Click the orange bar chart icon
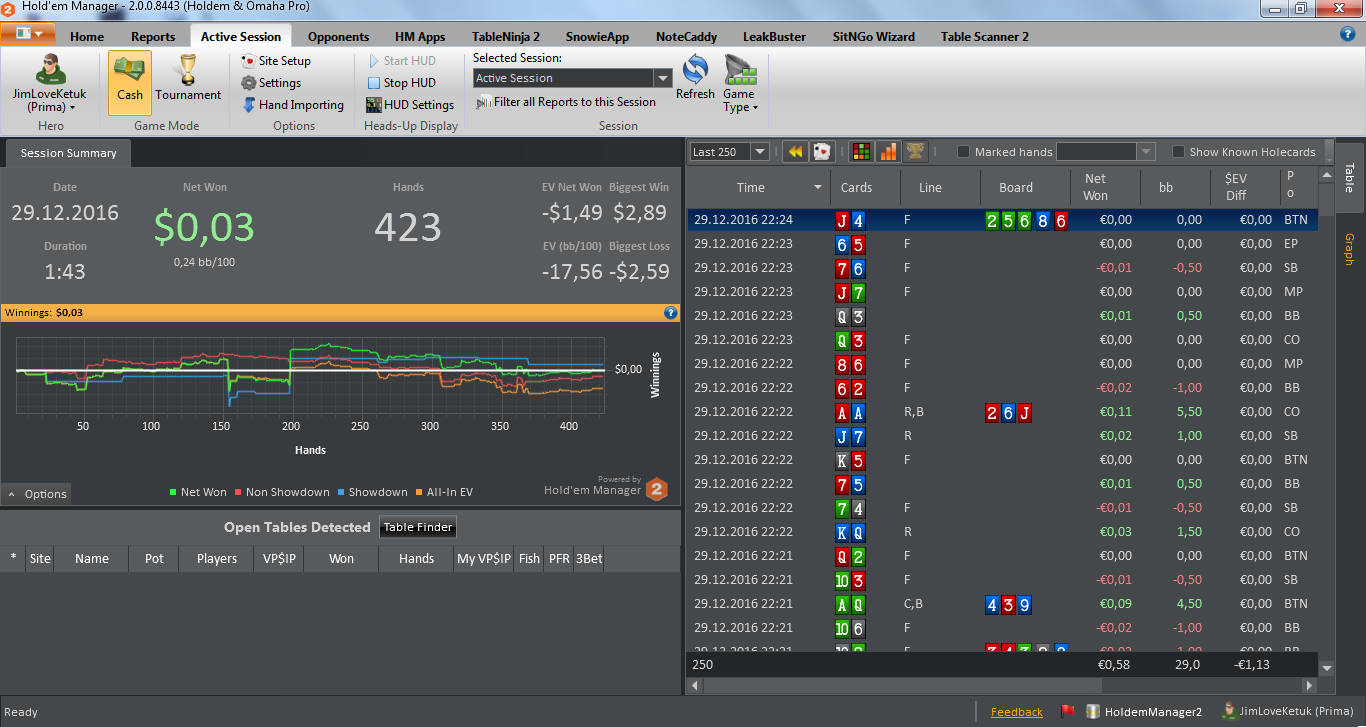 (887, 152)
